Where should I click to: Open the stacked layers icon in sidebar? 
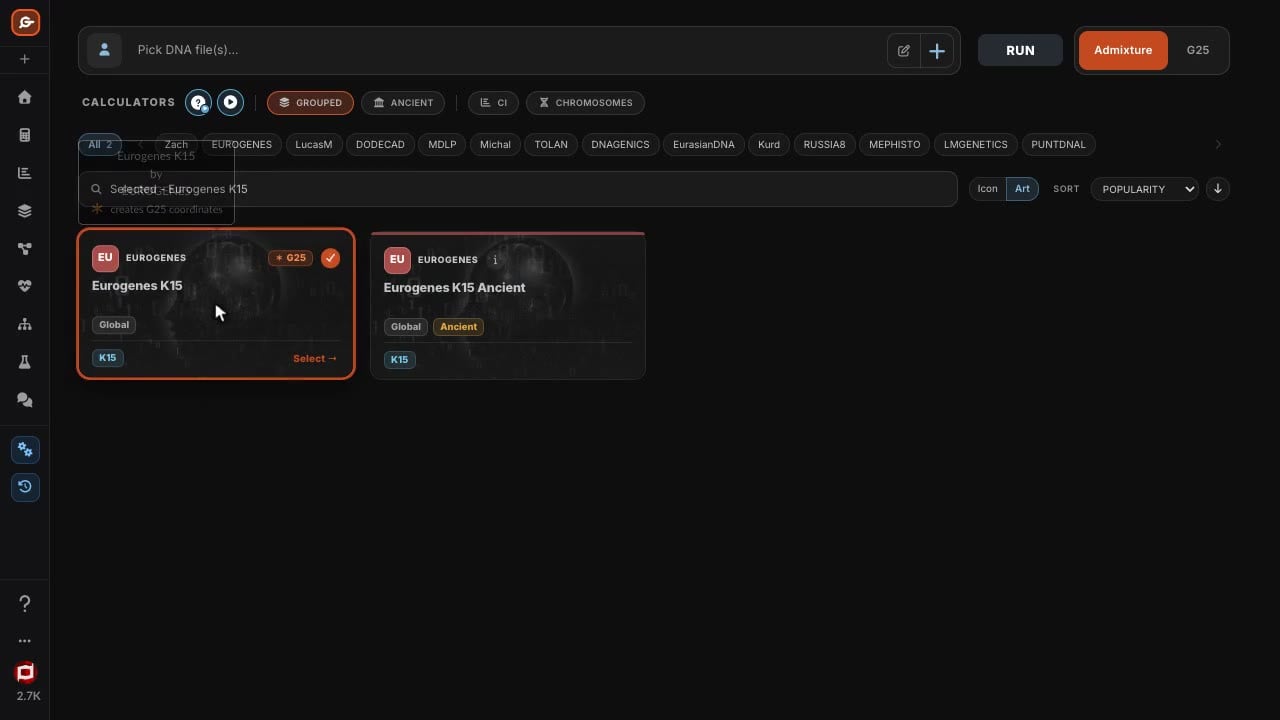pyautogui.click(x=25, y=211)
